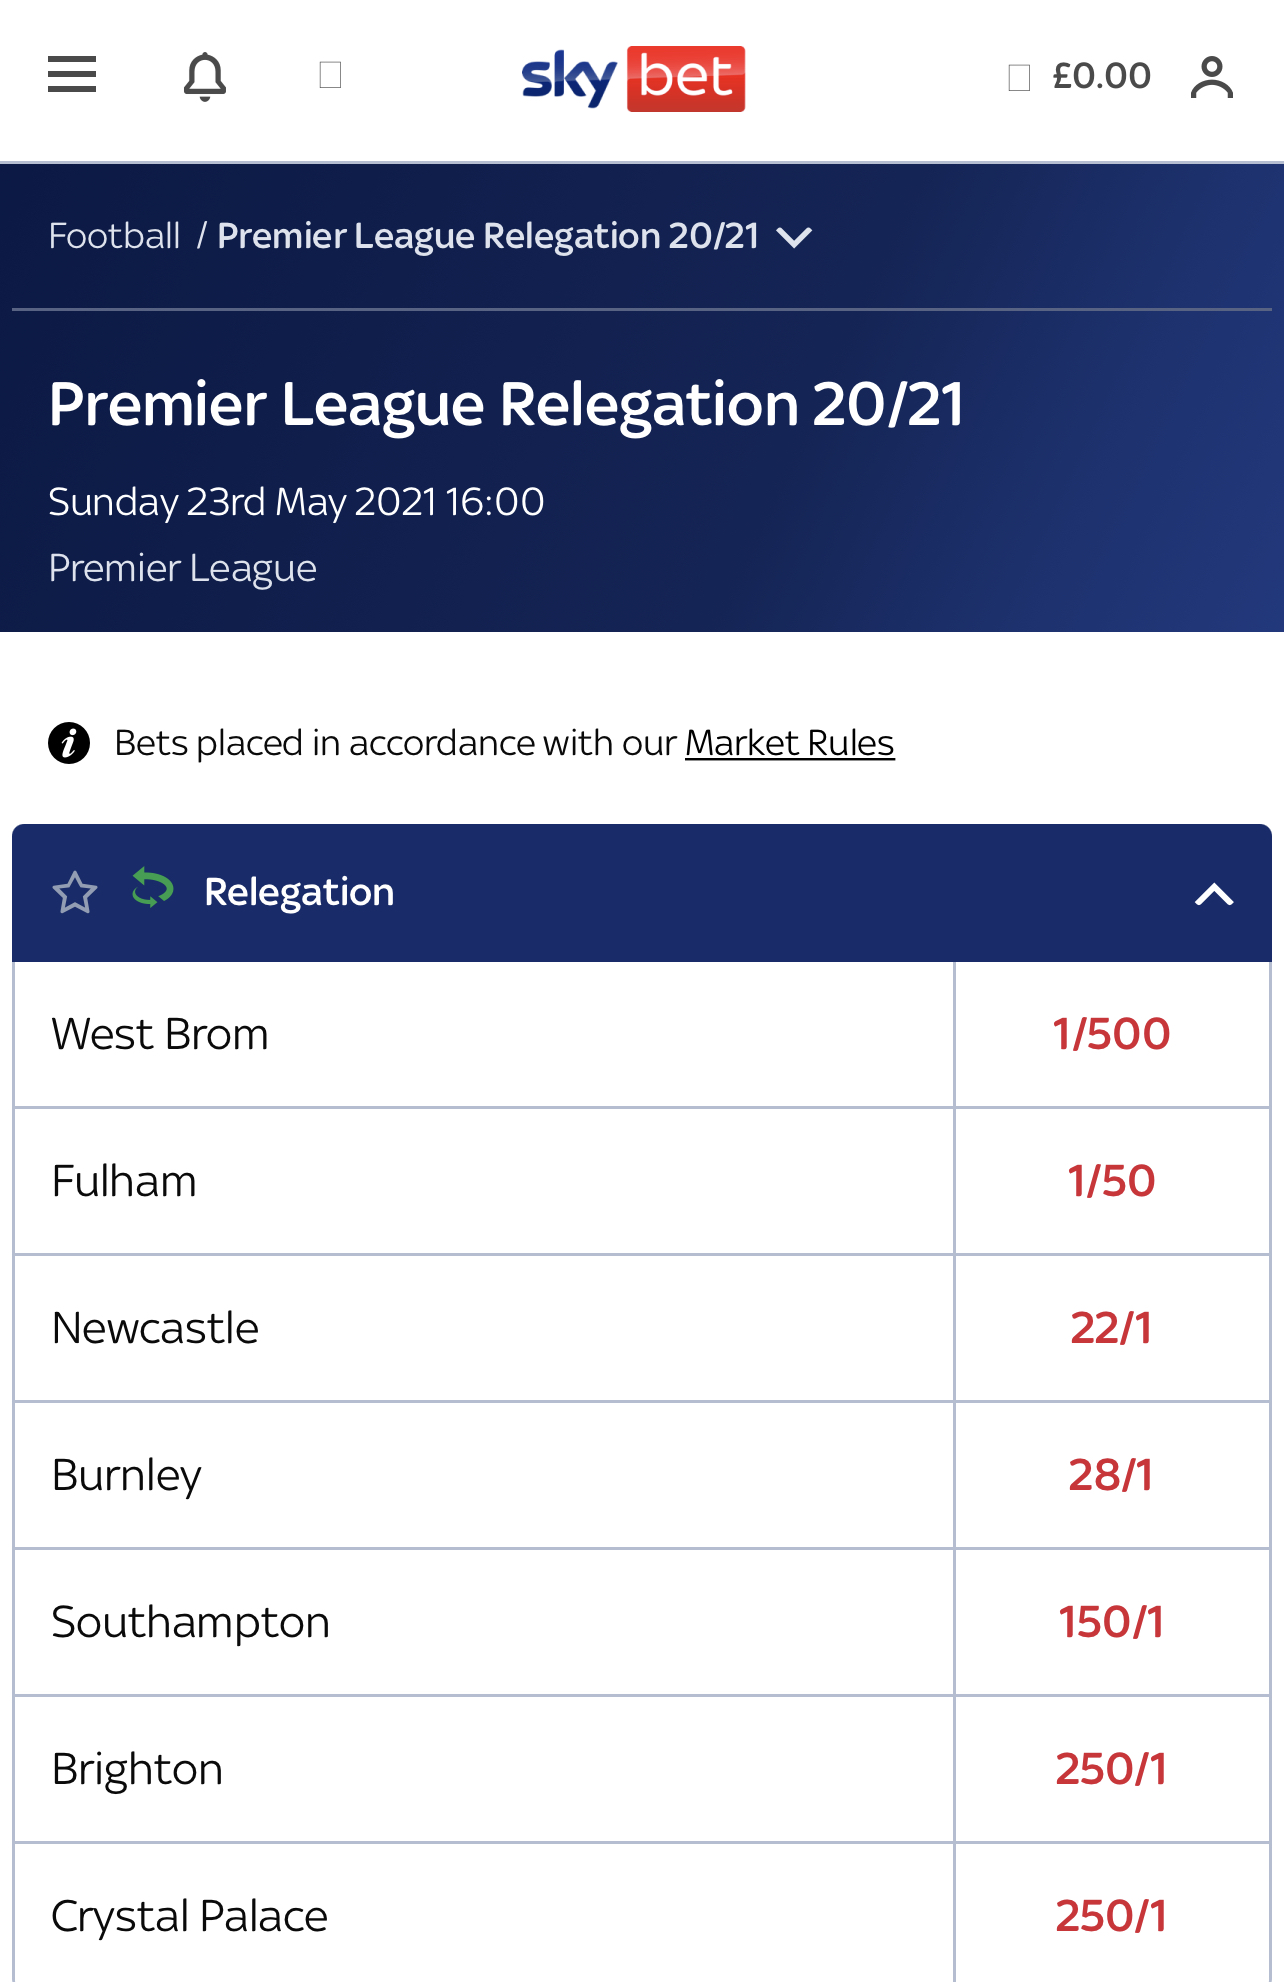Click the small icon beside the bell
The width and height of the screenshot is (1284, 1982).
(x=330, y=75)
